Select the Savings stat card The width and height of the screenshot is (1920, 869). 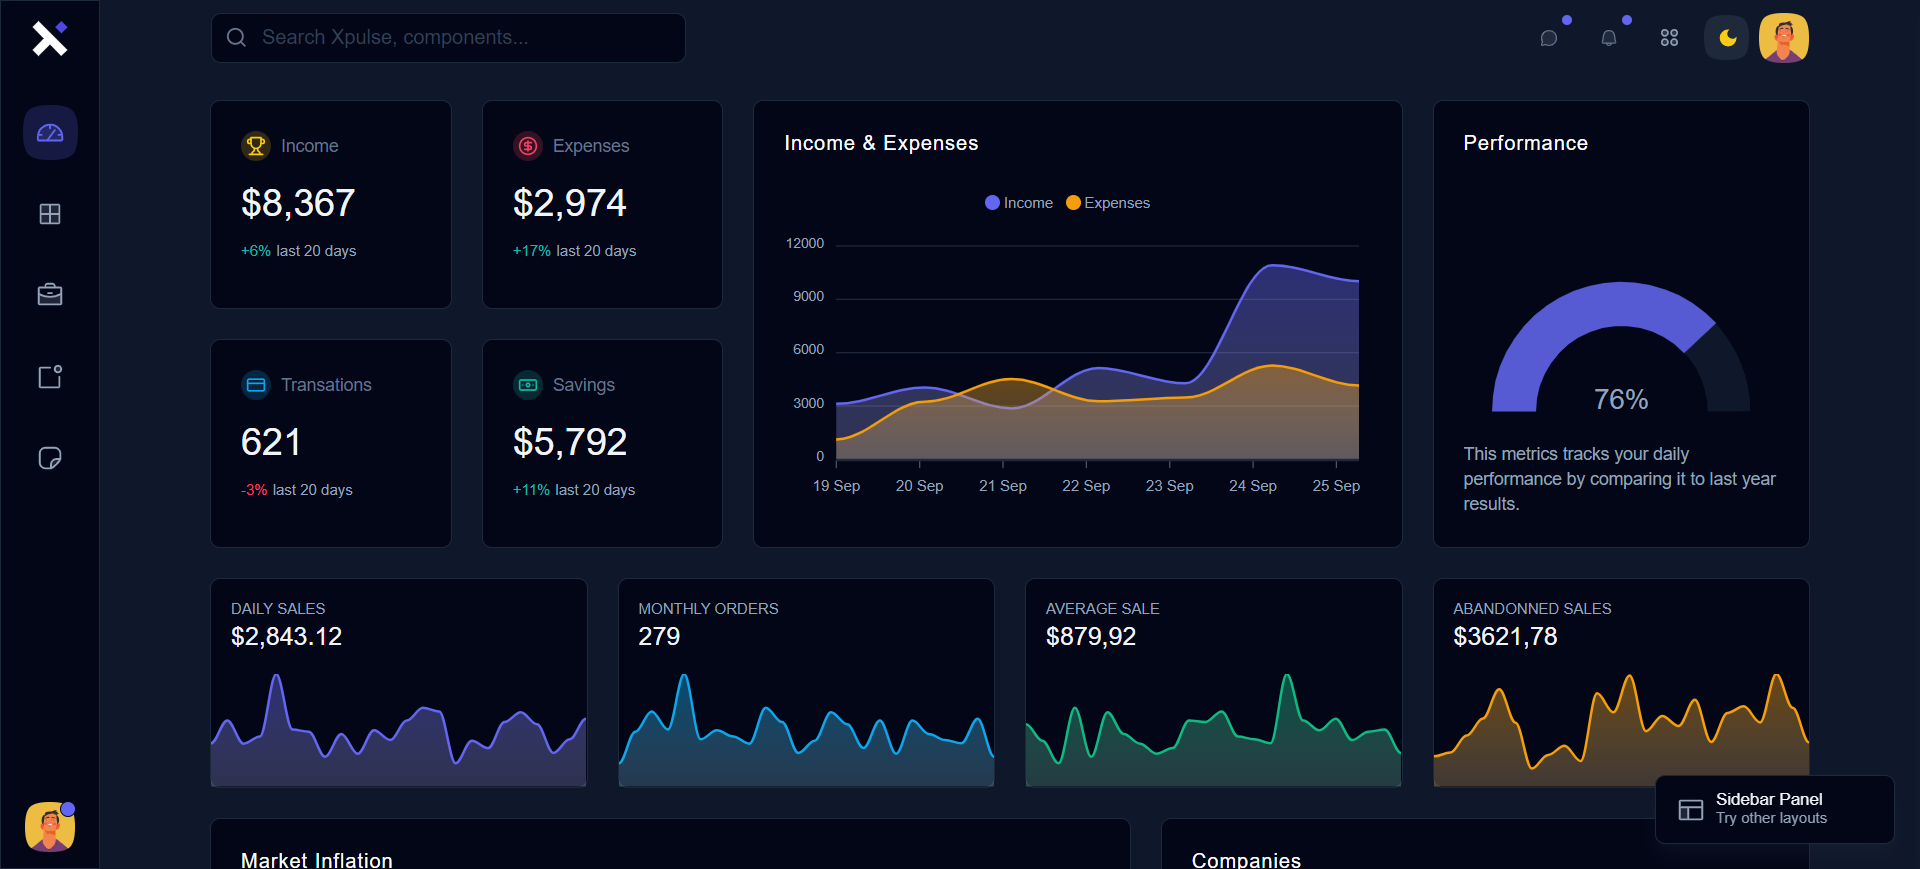coord(602,443)
